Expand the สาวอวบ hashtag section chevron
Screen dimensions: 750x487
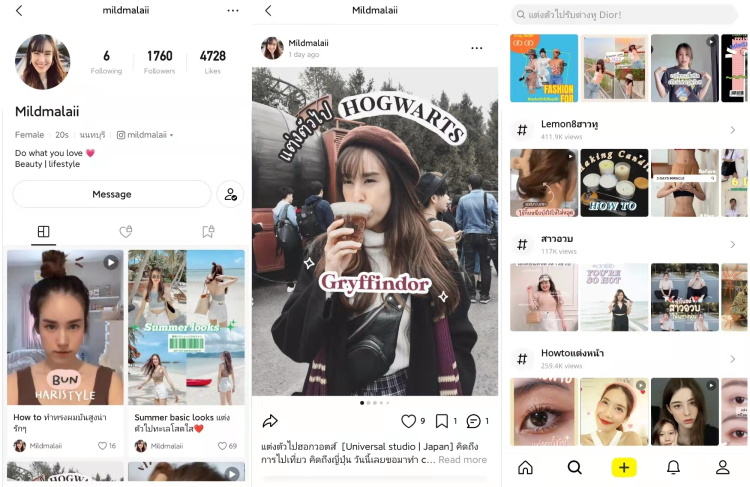732,244
